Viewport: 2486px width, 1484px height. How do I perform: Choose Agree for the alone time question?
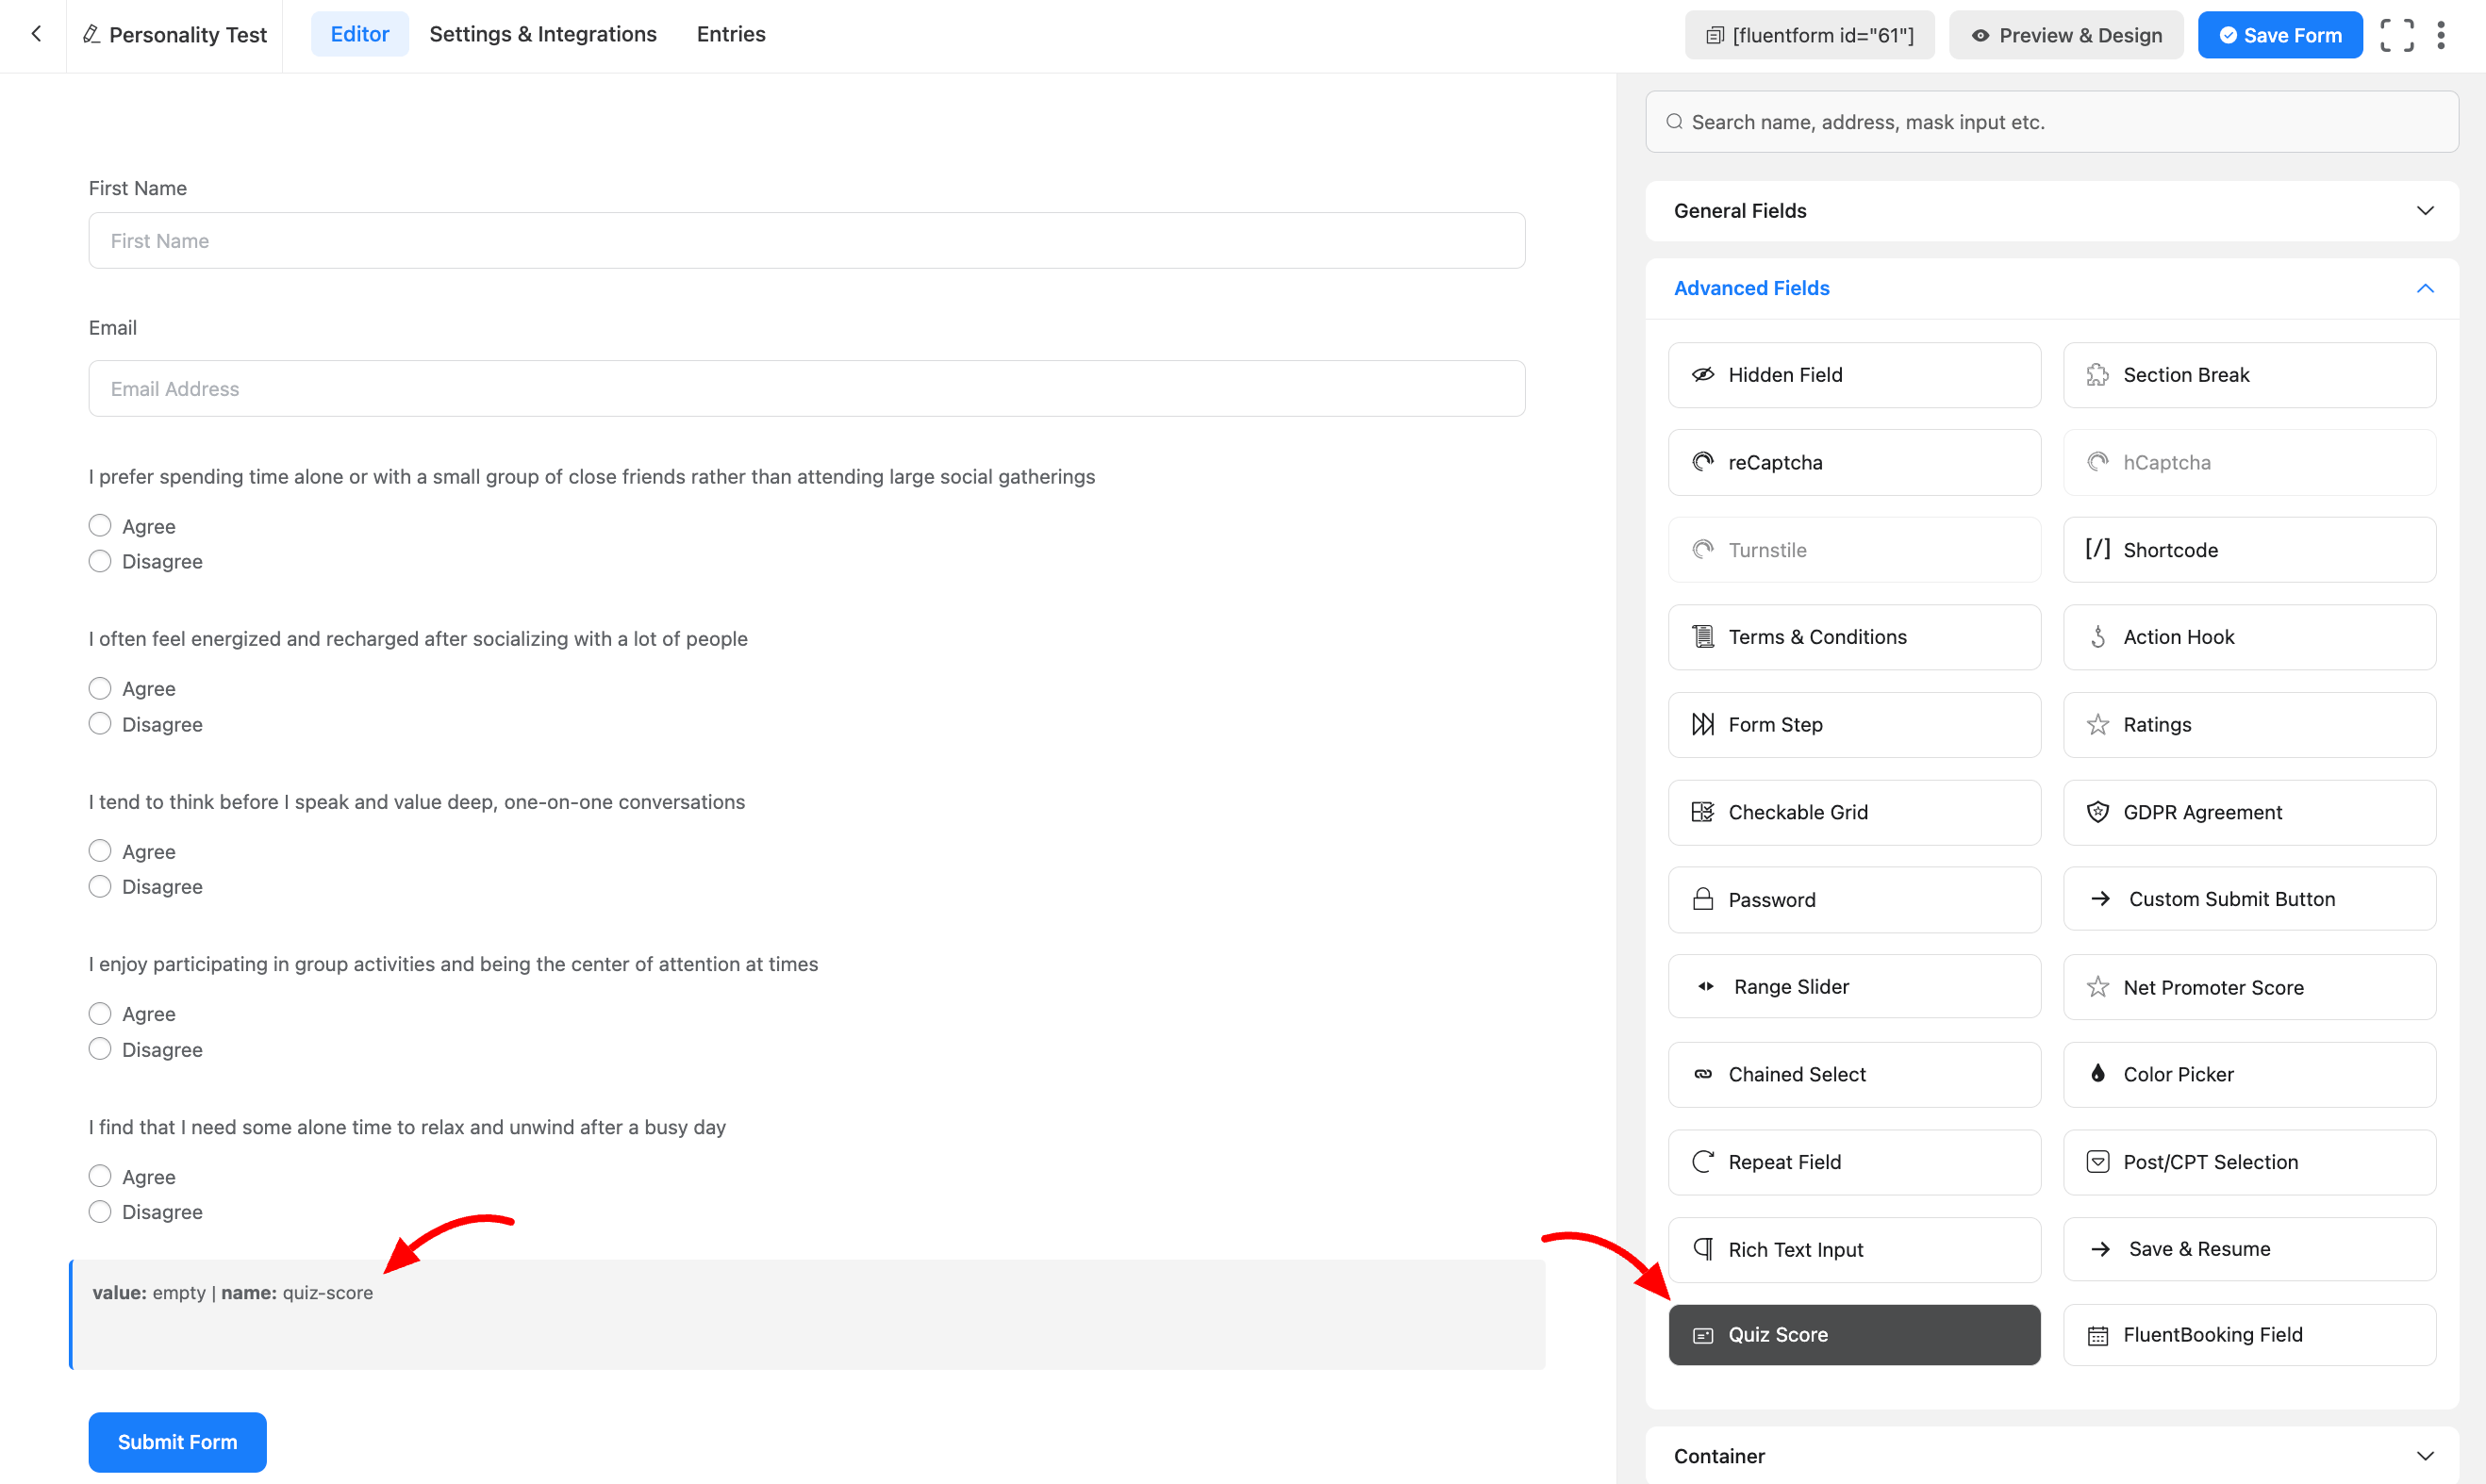click(x=100, y=1176)
